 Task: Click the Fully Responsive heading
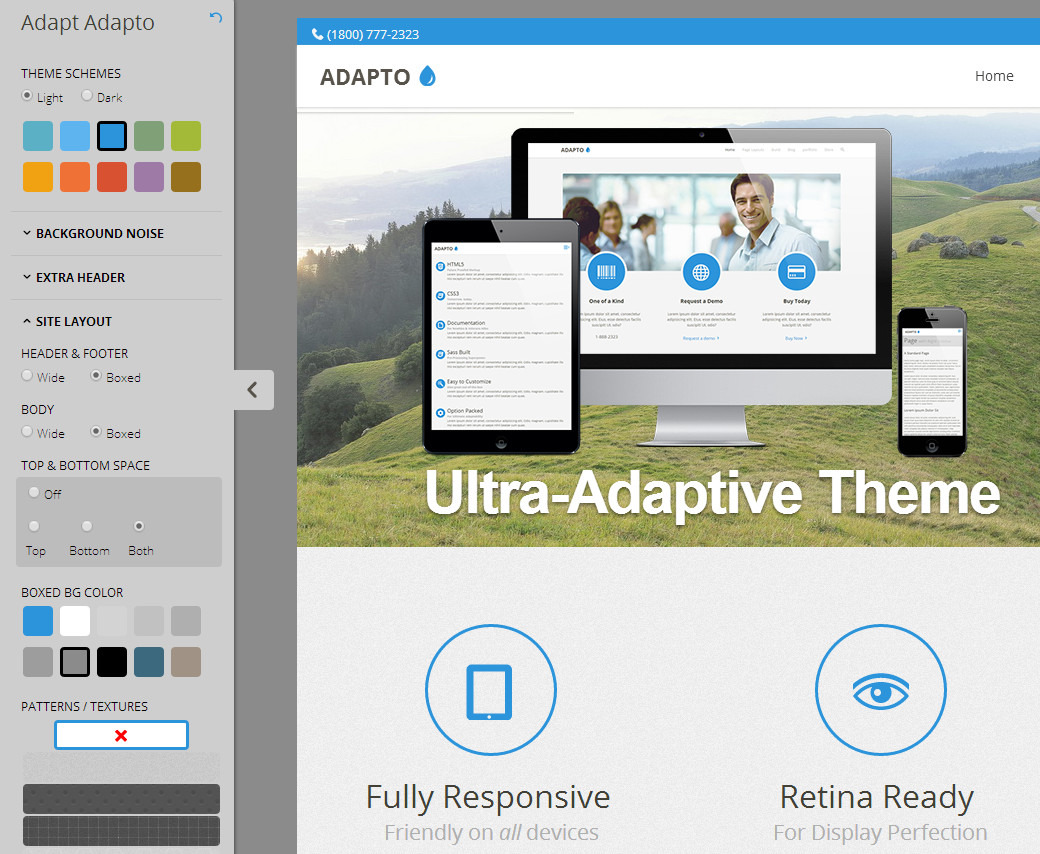487,797
